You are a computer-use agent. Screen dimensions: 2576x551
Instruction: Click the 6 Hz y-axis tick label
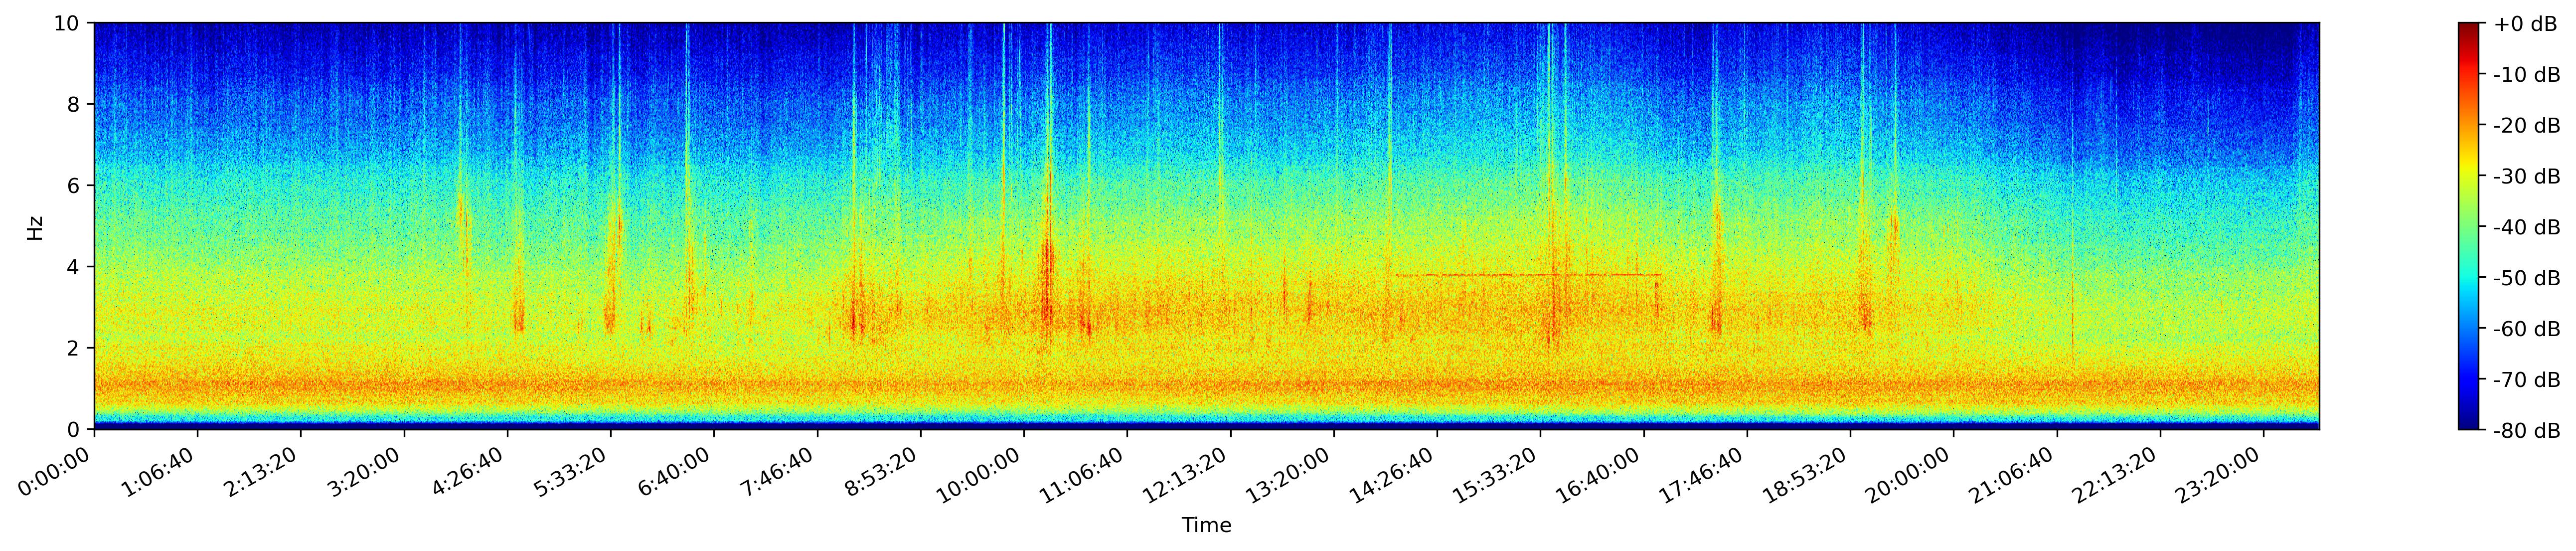(x=73, y=186)
